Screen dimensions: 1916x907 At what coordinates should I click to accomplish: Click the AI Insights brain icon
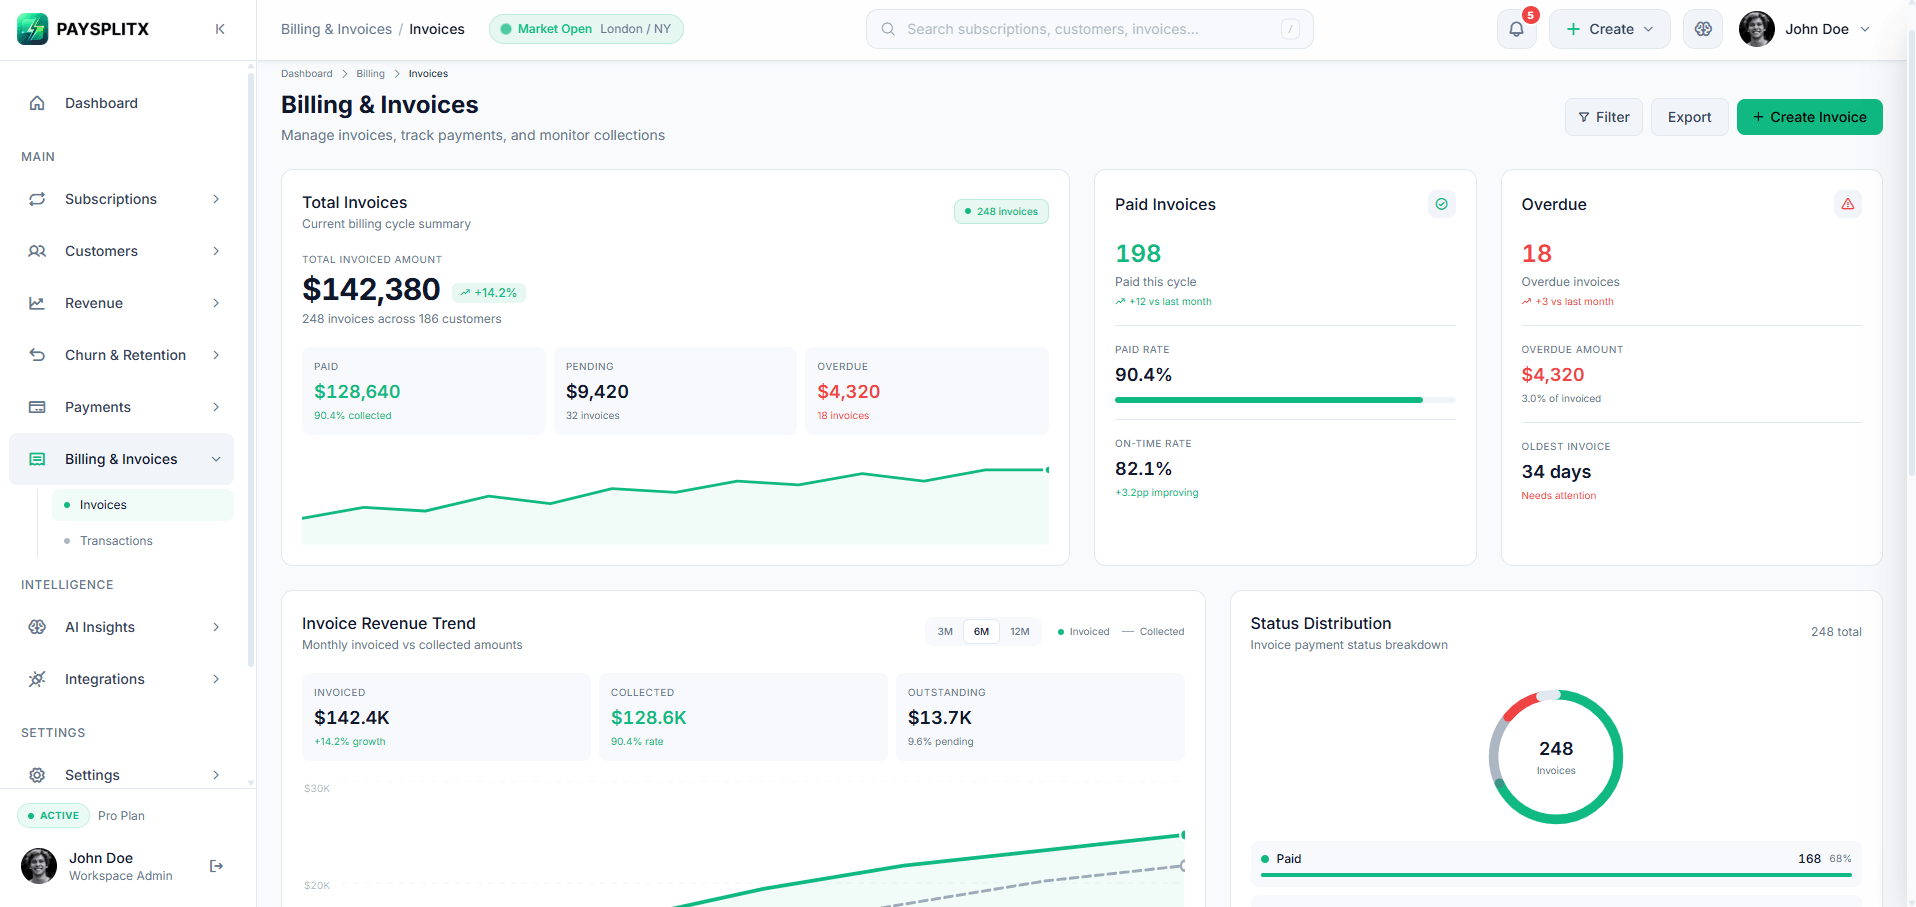tap(37, 627)
